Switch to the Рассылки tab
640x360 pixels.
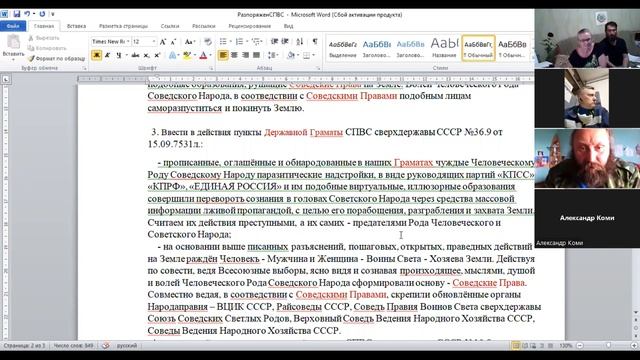click(204, 26)
